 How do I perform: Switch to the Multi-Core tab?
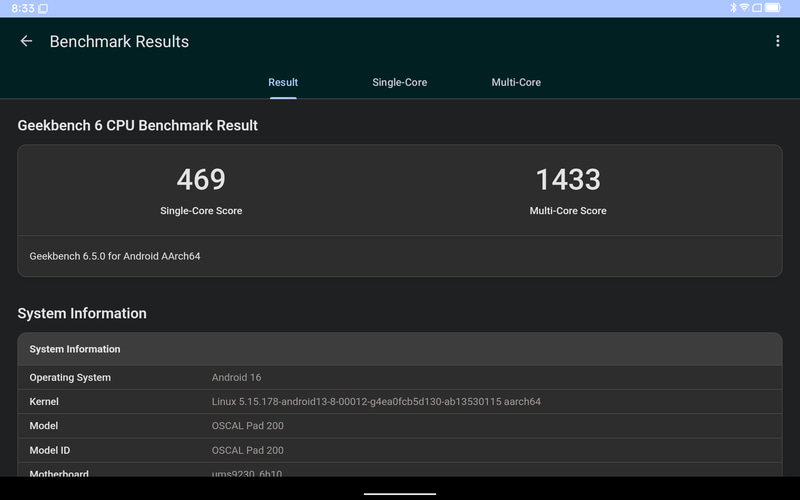click(x=516, y=82)
